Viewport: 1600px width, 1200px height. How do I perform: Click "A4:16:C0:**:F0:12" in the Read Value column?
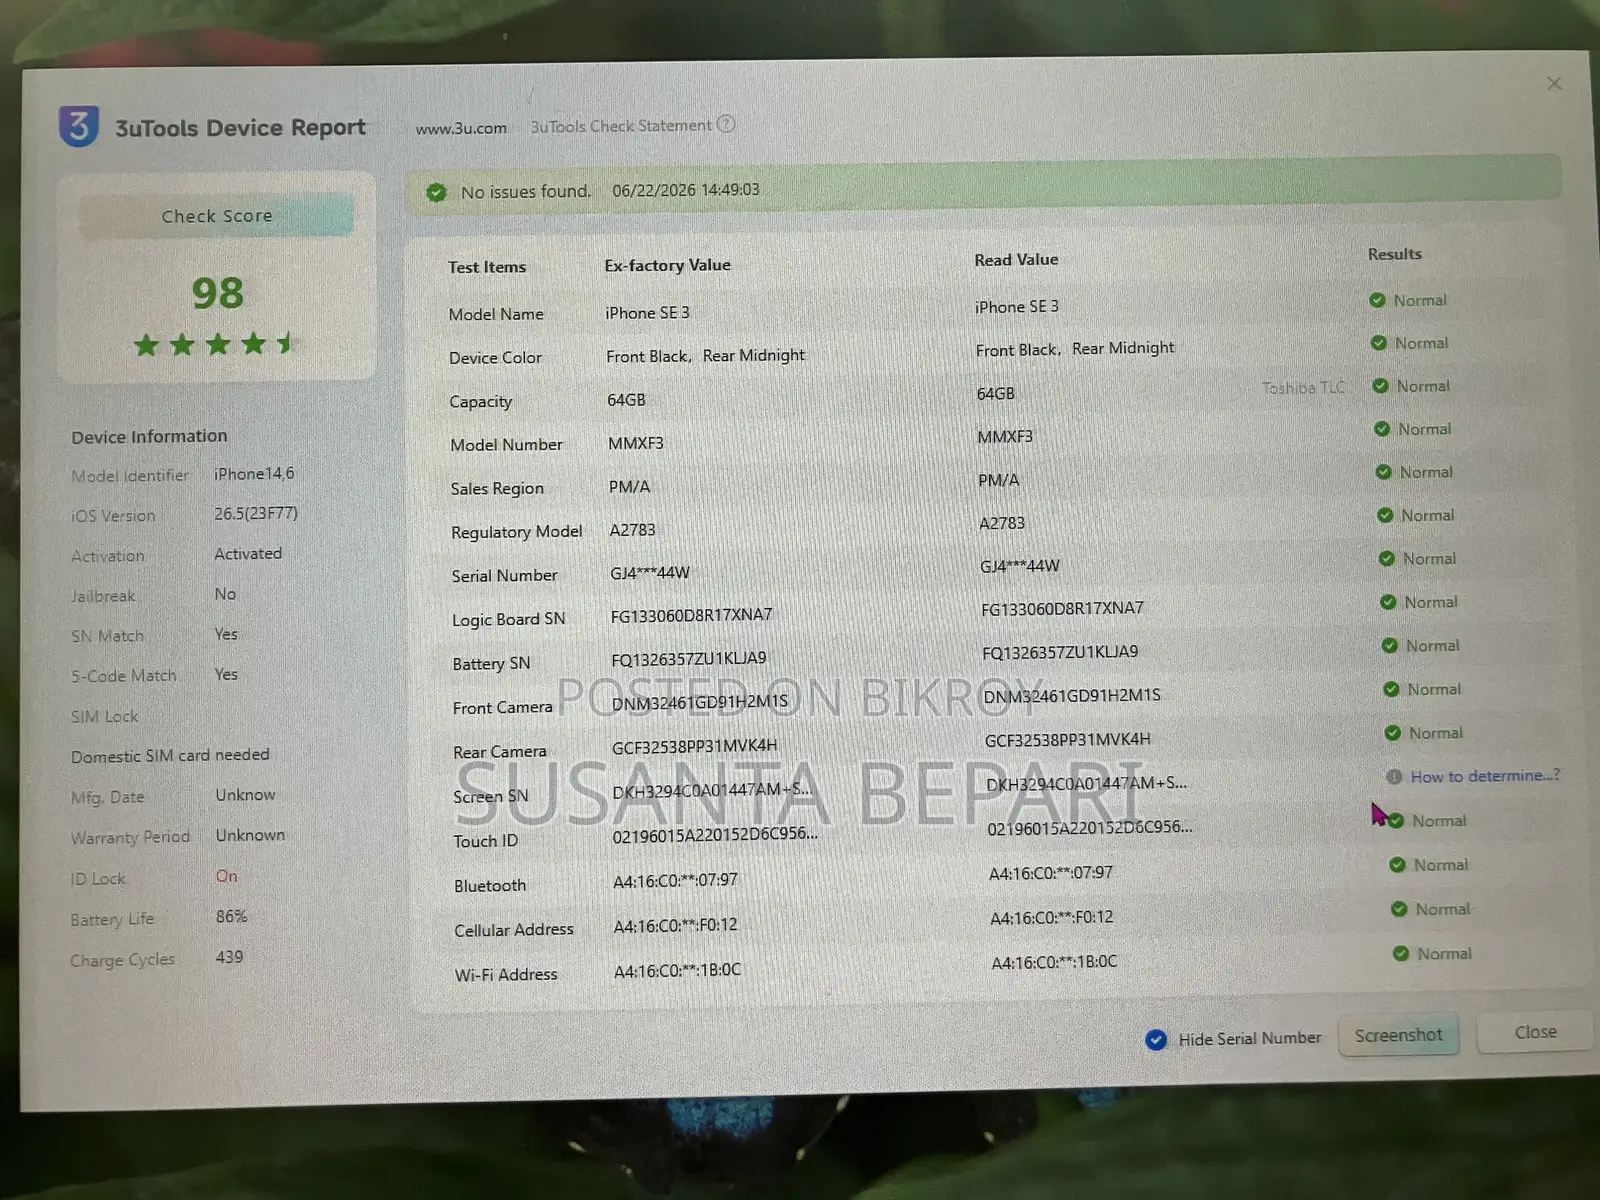1052,917
